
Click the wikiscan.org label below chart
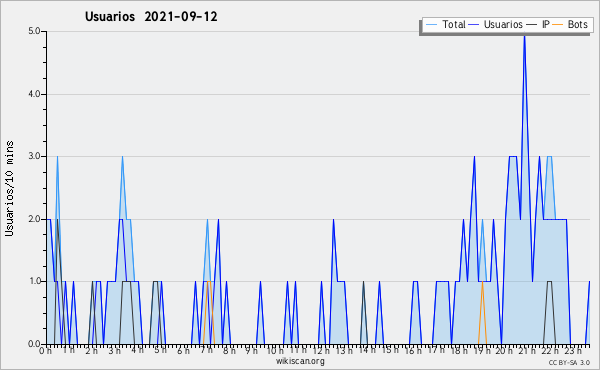pos(300,361)
